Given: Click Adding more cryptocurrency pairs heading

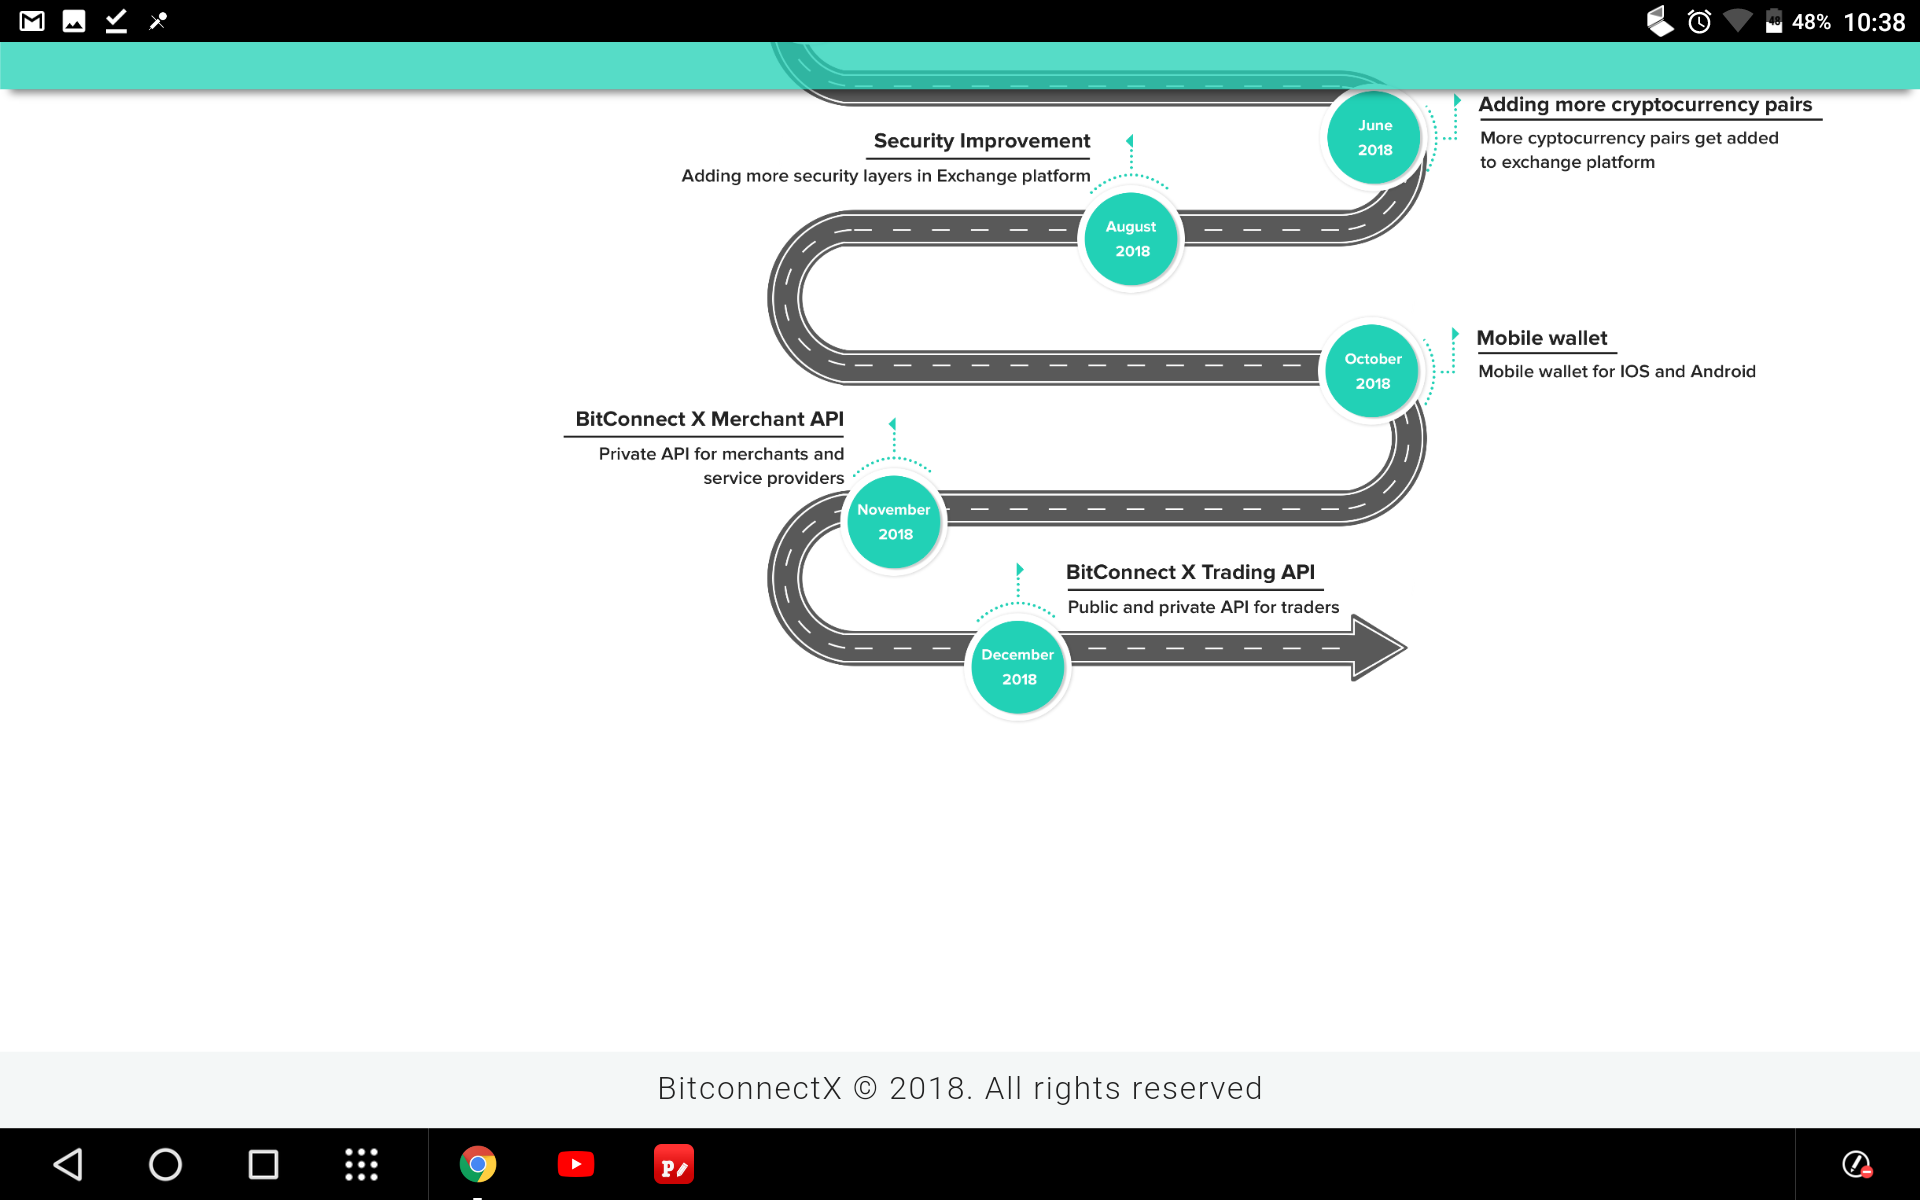Looking at the screenshot, I should click(1645, 105).
